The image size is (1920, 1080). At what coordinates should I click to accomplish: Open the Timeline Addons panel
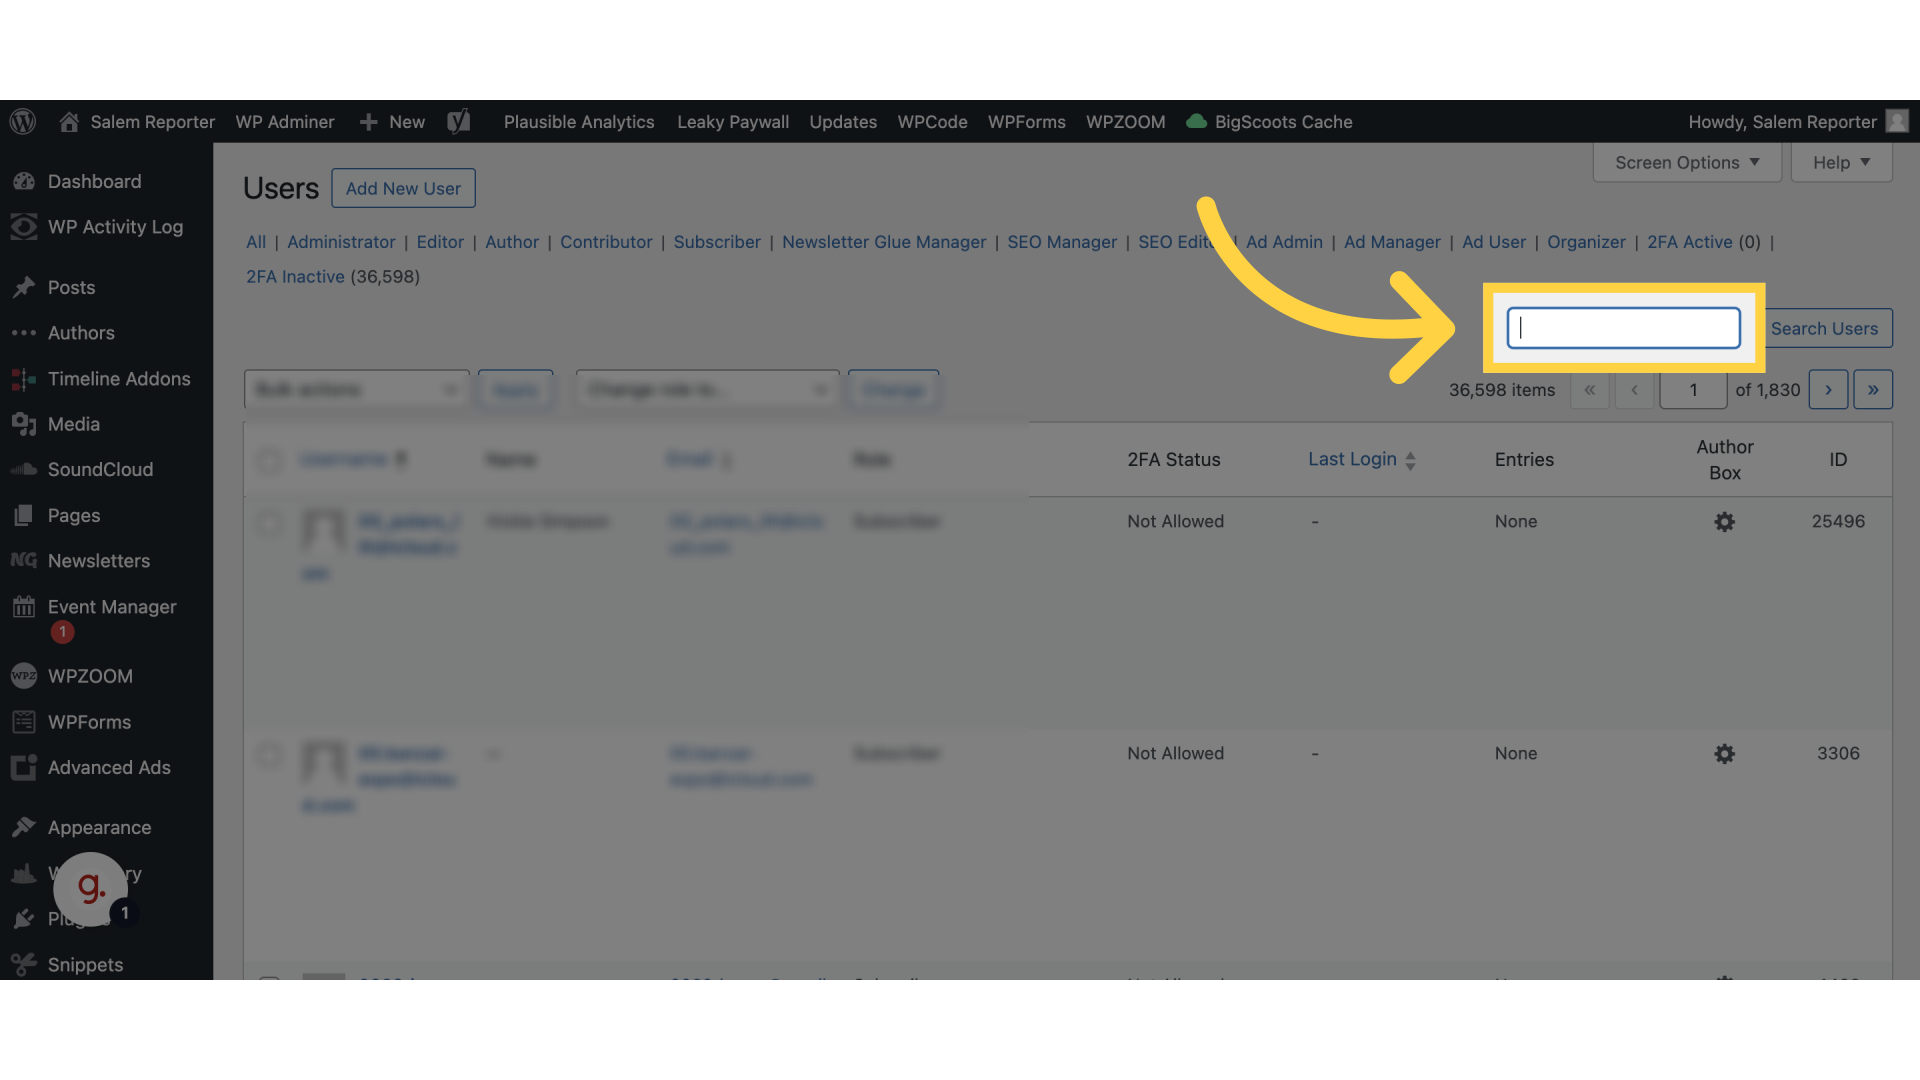pyautogui.click(x=117, y=378)
